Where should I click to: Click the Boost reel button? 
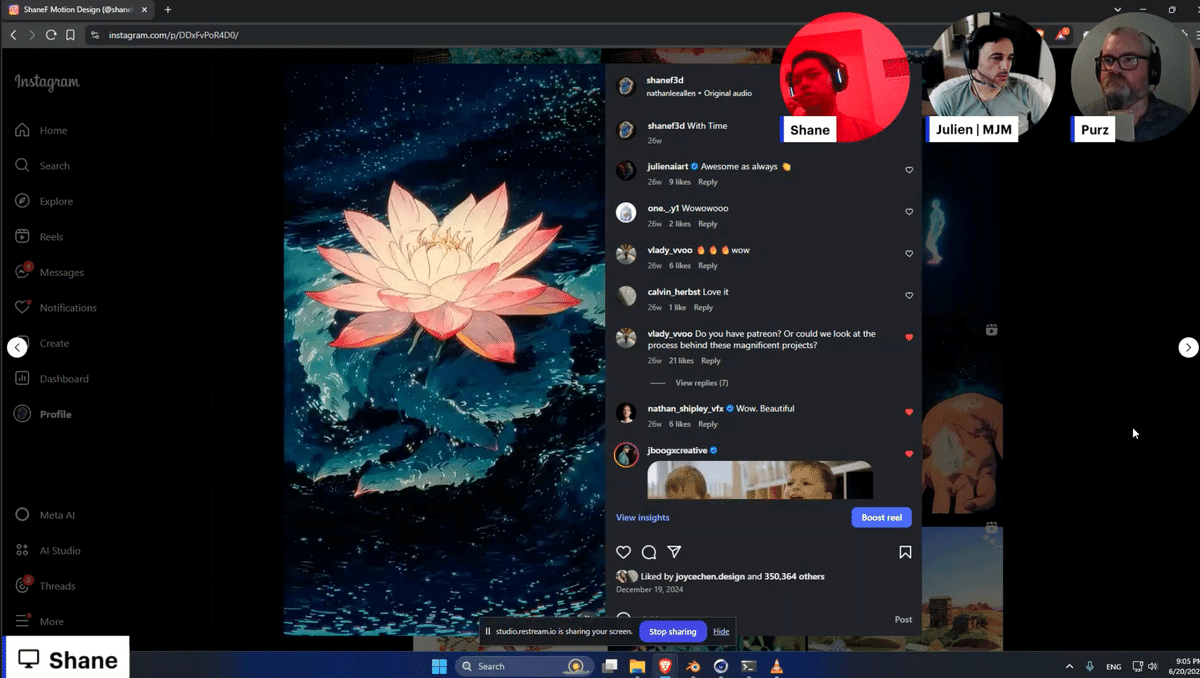[x=881, y=517]
